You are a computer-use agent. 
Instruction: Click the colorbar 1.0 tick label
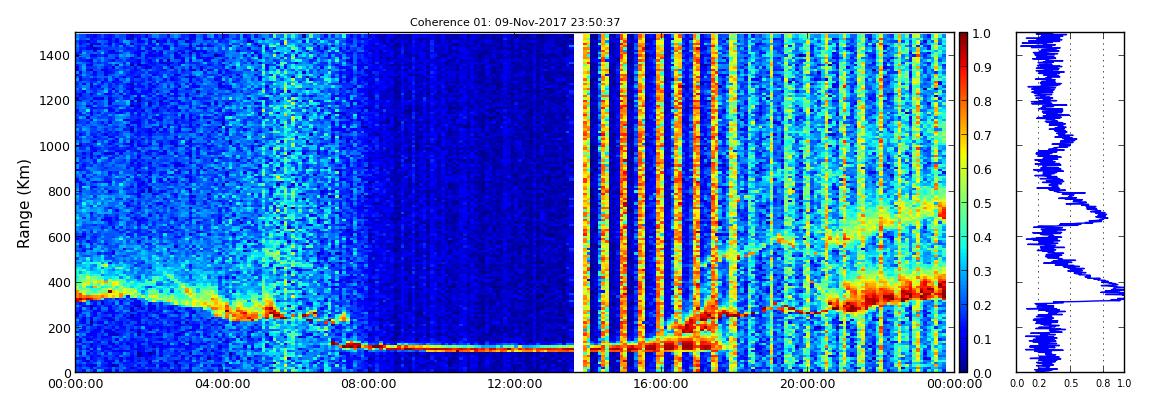coord(982,34)
